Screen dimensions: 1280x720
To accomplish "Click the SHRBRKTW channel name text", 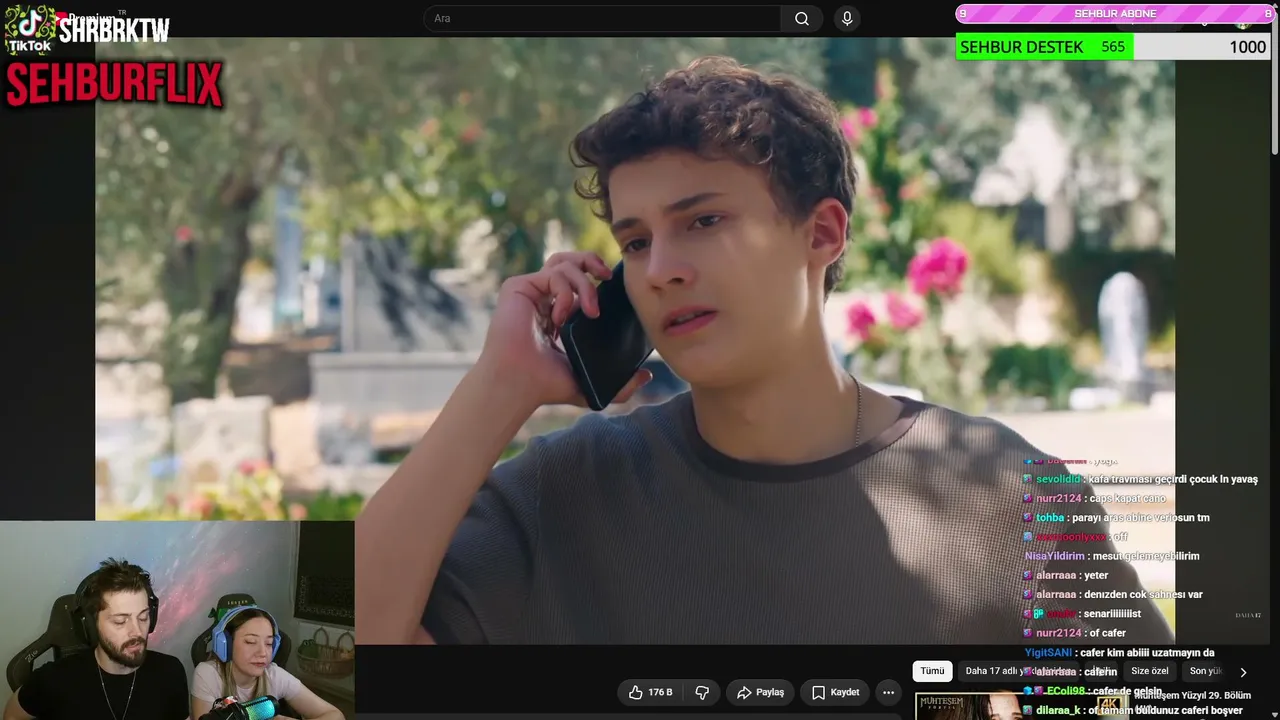I will click(114, 30).
